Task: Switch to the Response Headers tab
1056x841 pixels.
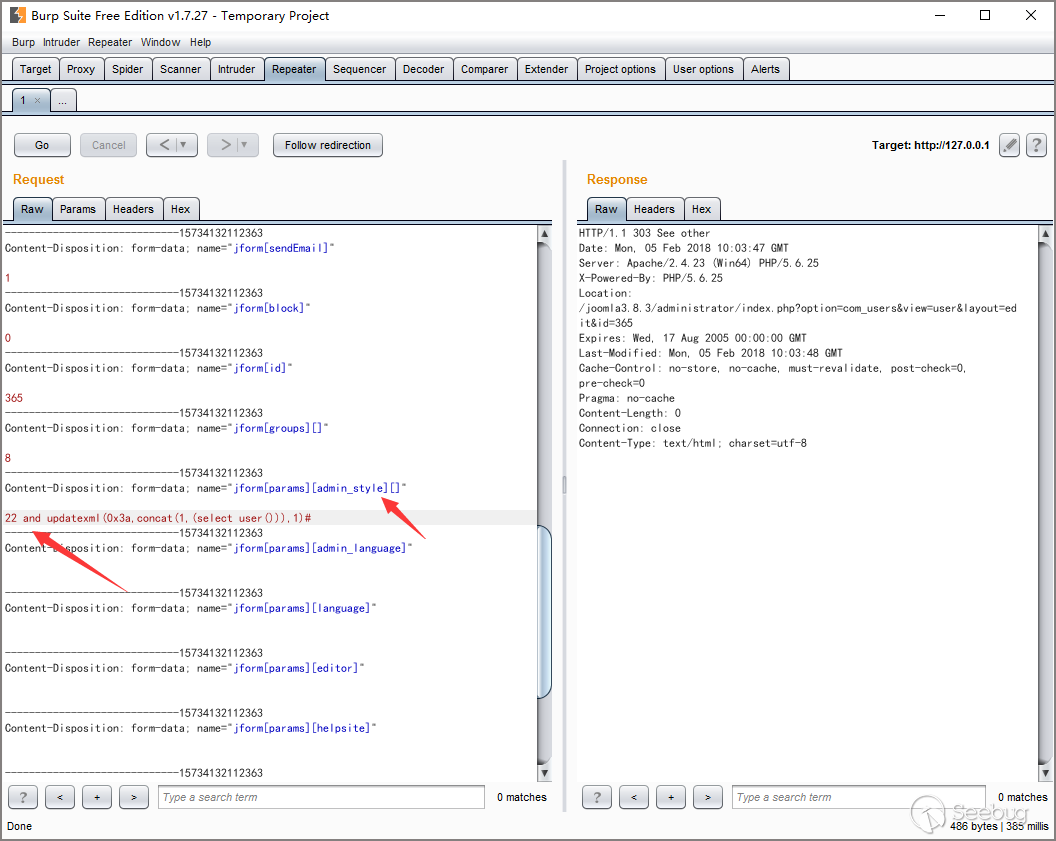Action: (654, 209)
